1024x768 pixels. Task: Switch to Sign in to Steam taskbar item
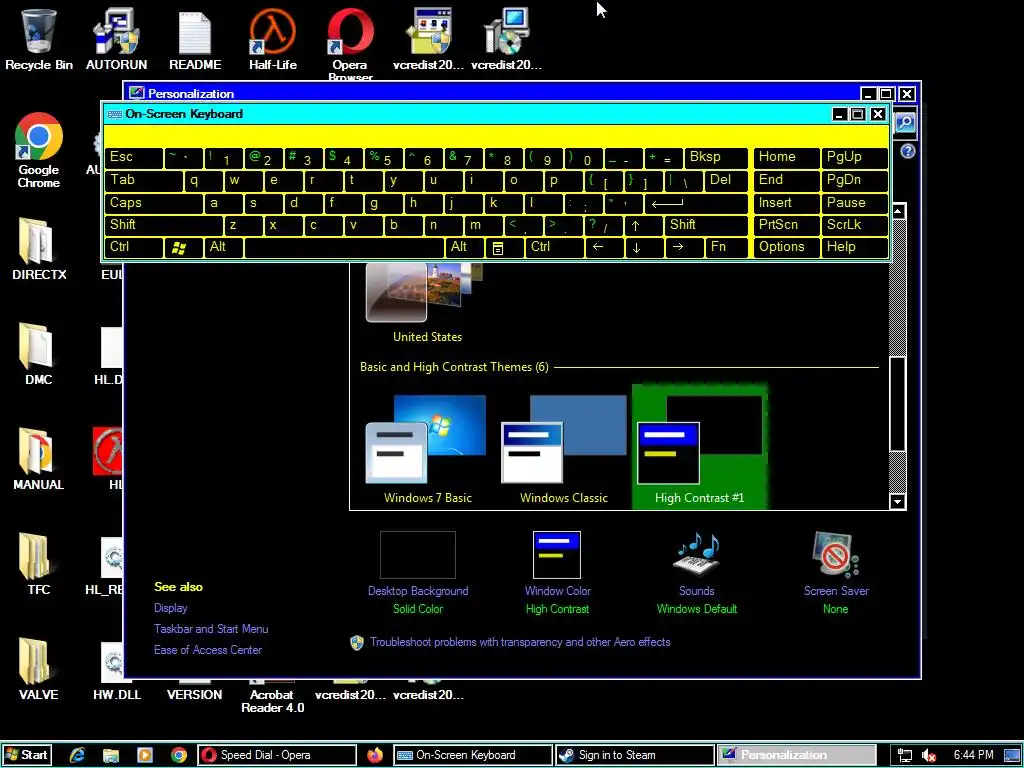tap(635, 755)
